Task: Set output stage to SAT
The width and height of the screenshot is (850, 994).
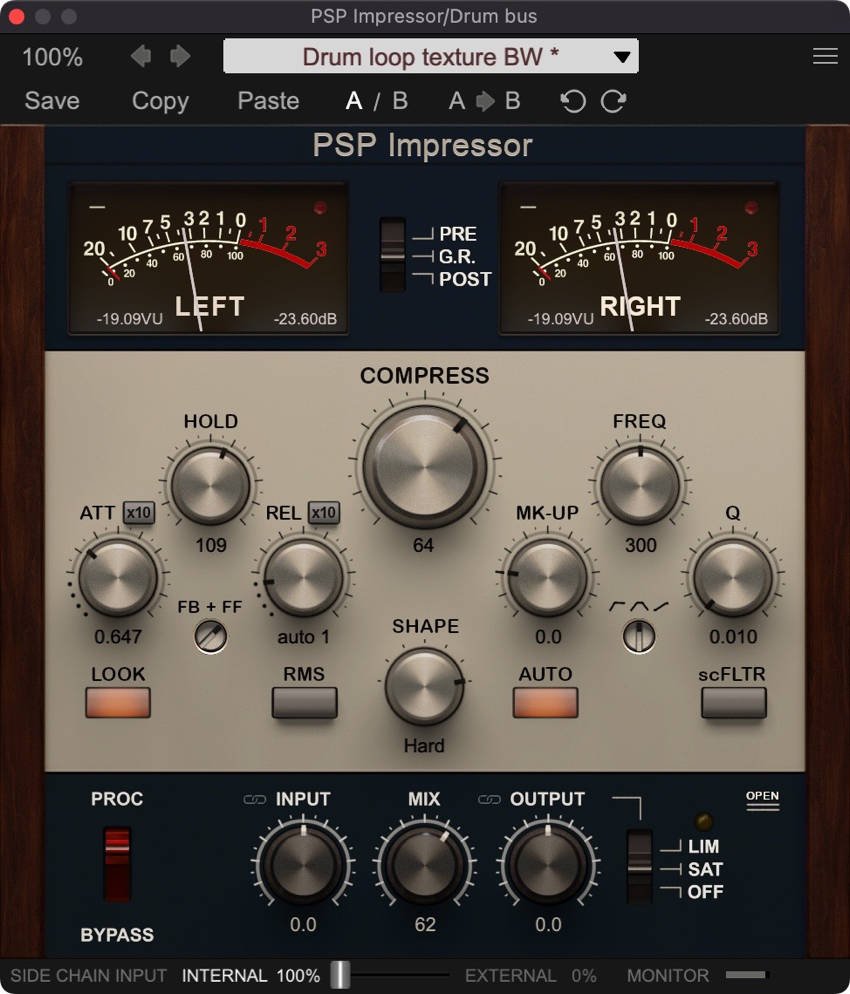Action: [x=705, y=869]
